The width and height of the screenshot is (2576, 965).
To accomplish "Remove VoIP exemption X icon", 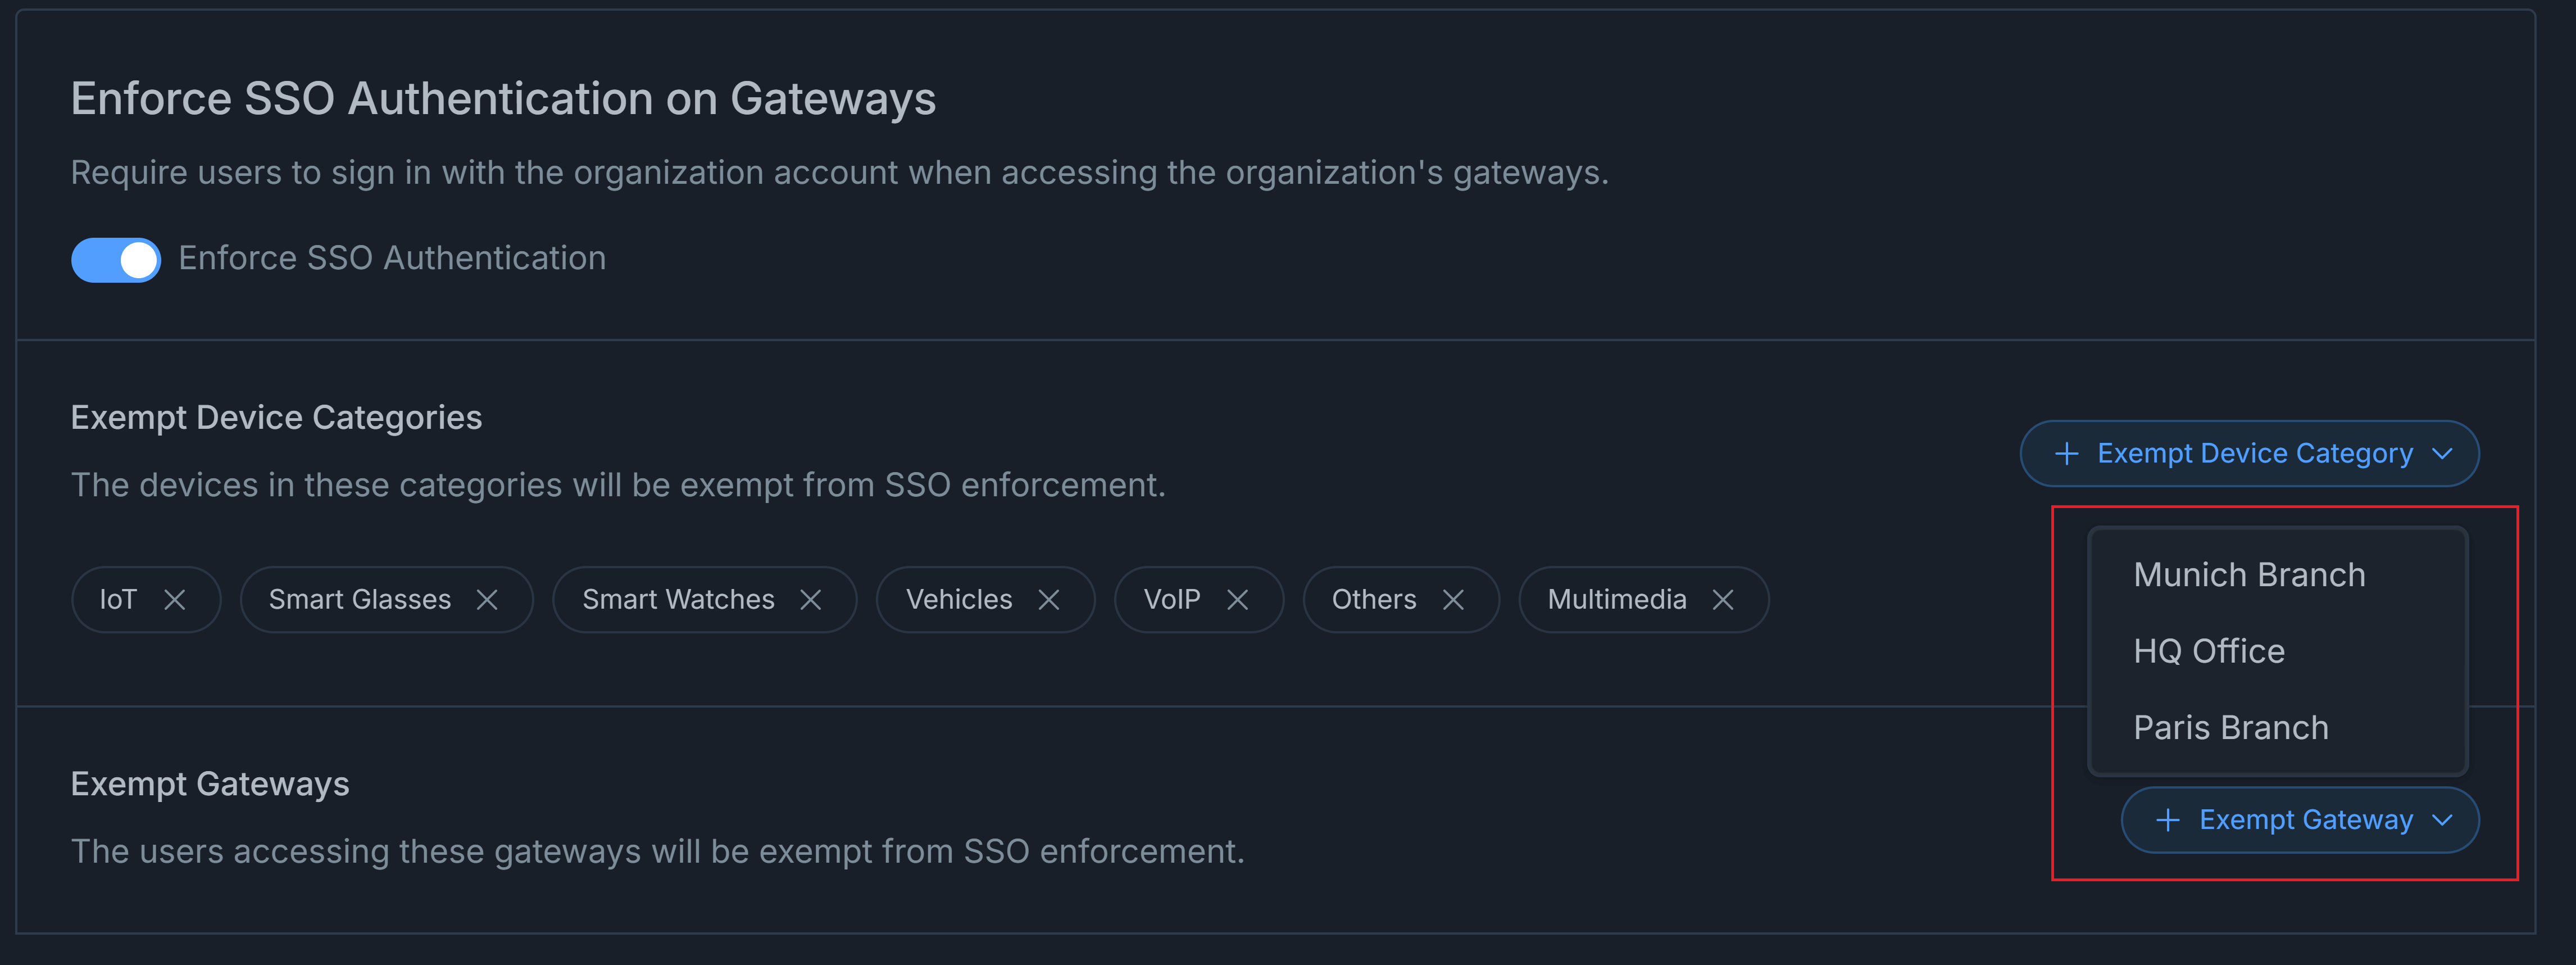I will click(1238, 599).
